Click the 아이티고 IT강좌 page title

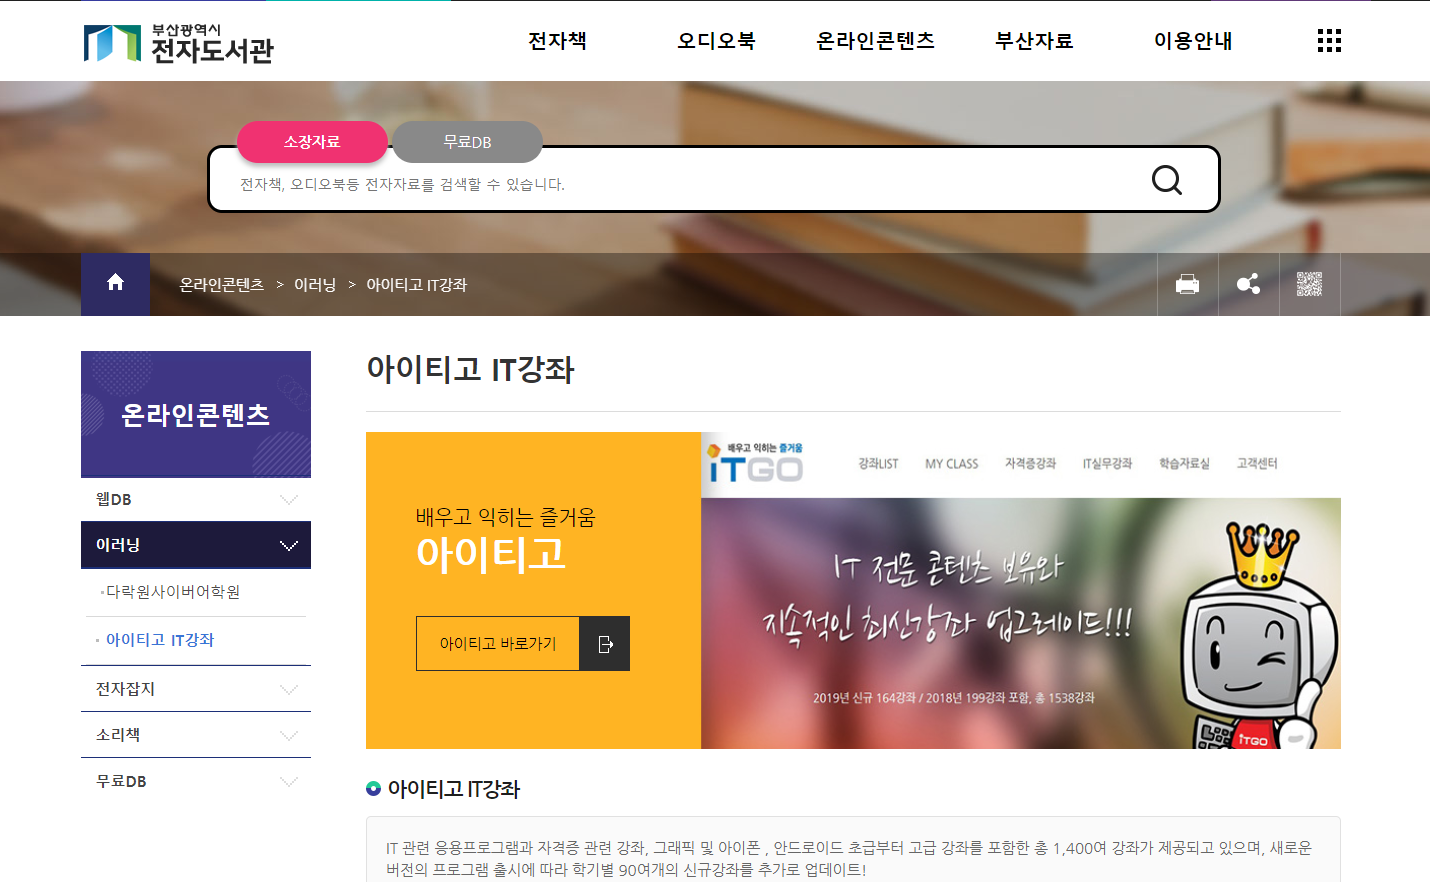pos(470,369)
